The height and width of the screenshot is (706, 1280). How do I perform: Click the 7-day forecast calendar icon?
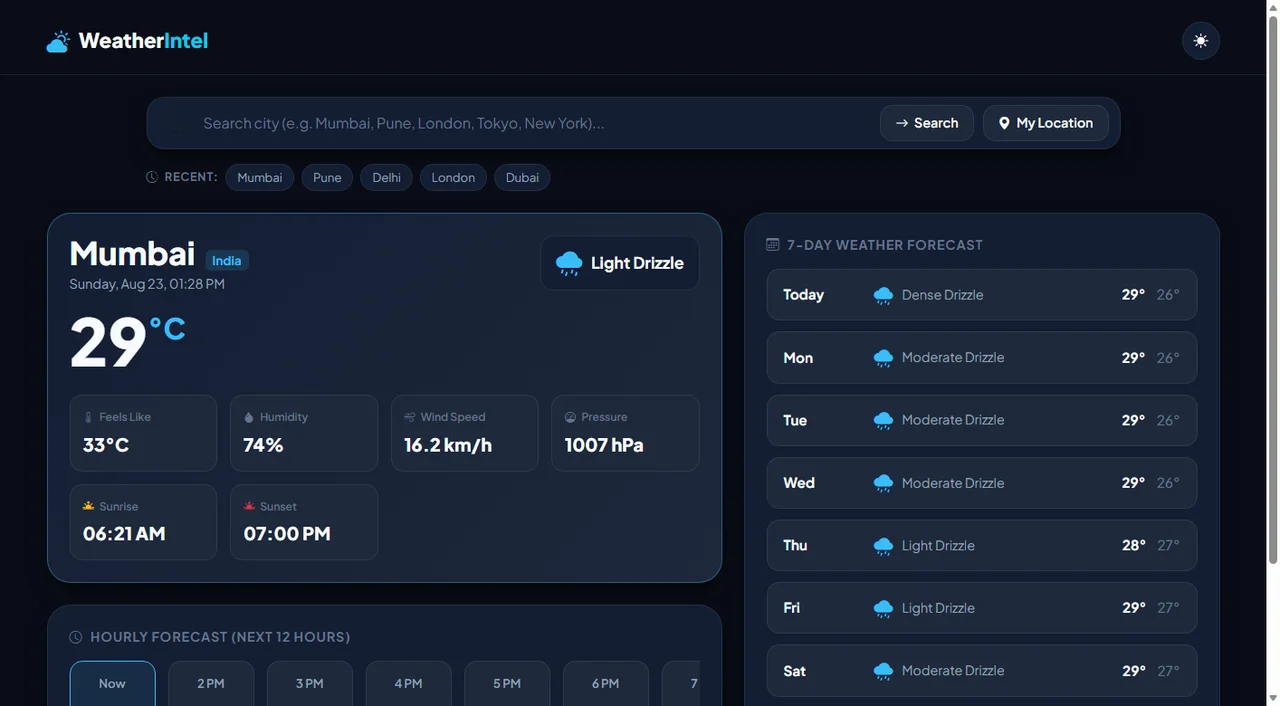(x=772, y=244)
